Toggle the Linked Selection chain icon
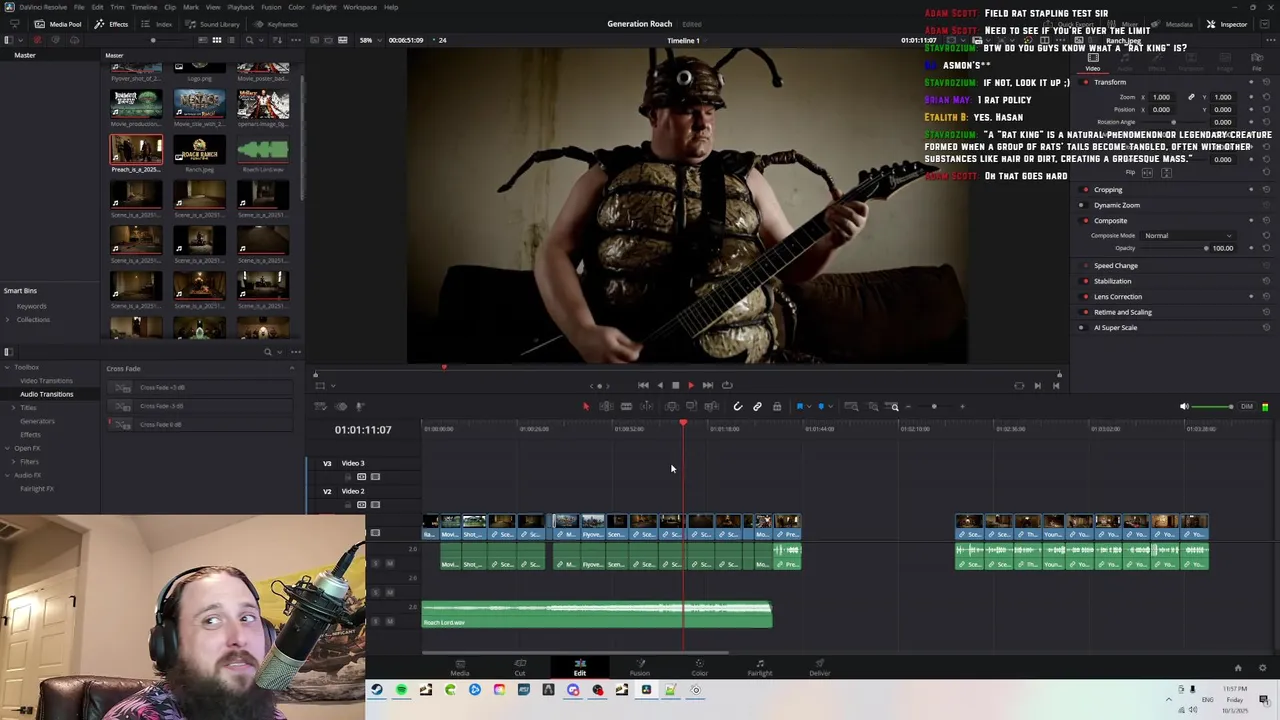1280x720 pixels. (757, 406)
